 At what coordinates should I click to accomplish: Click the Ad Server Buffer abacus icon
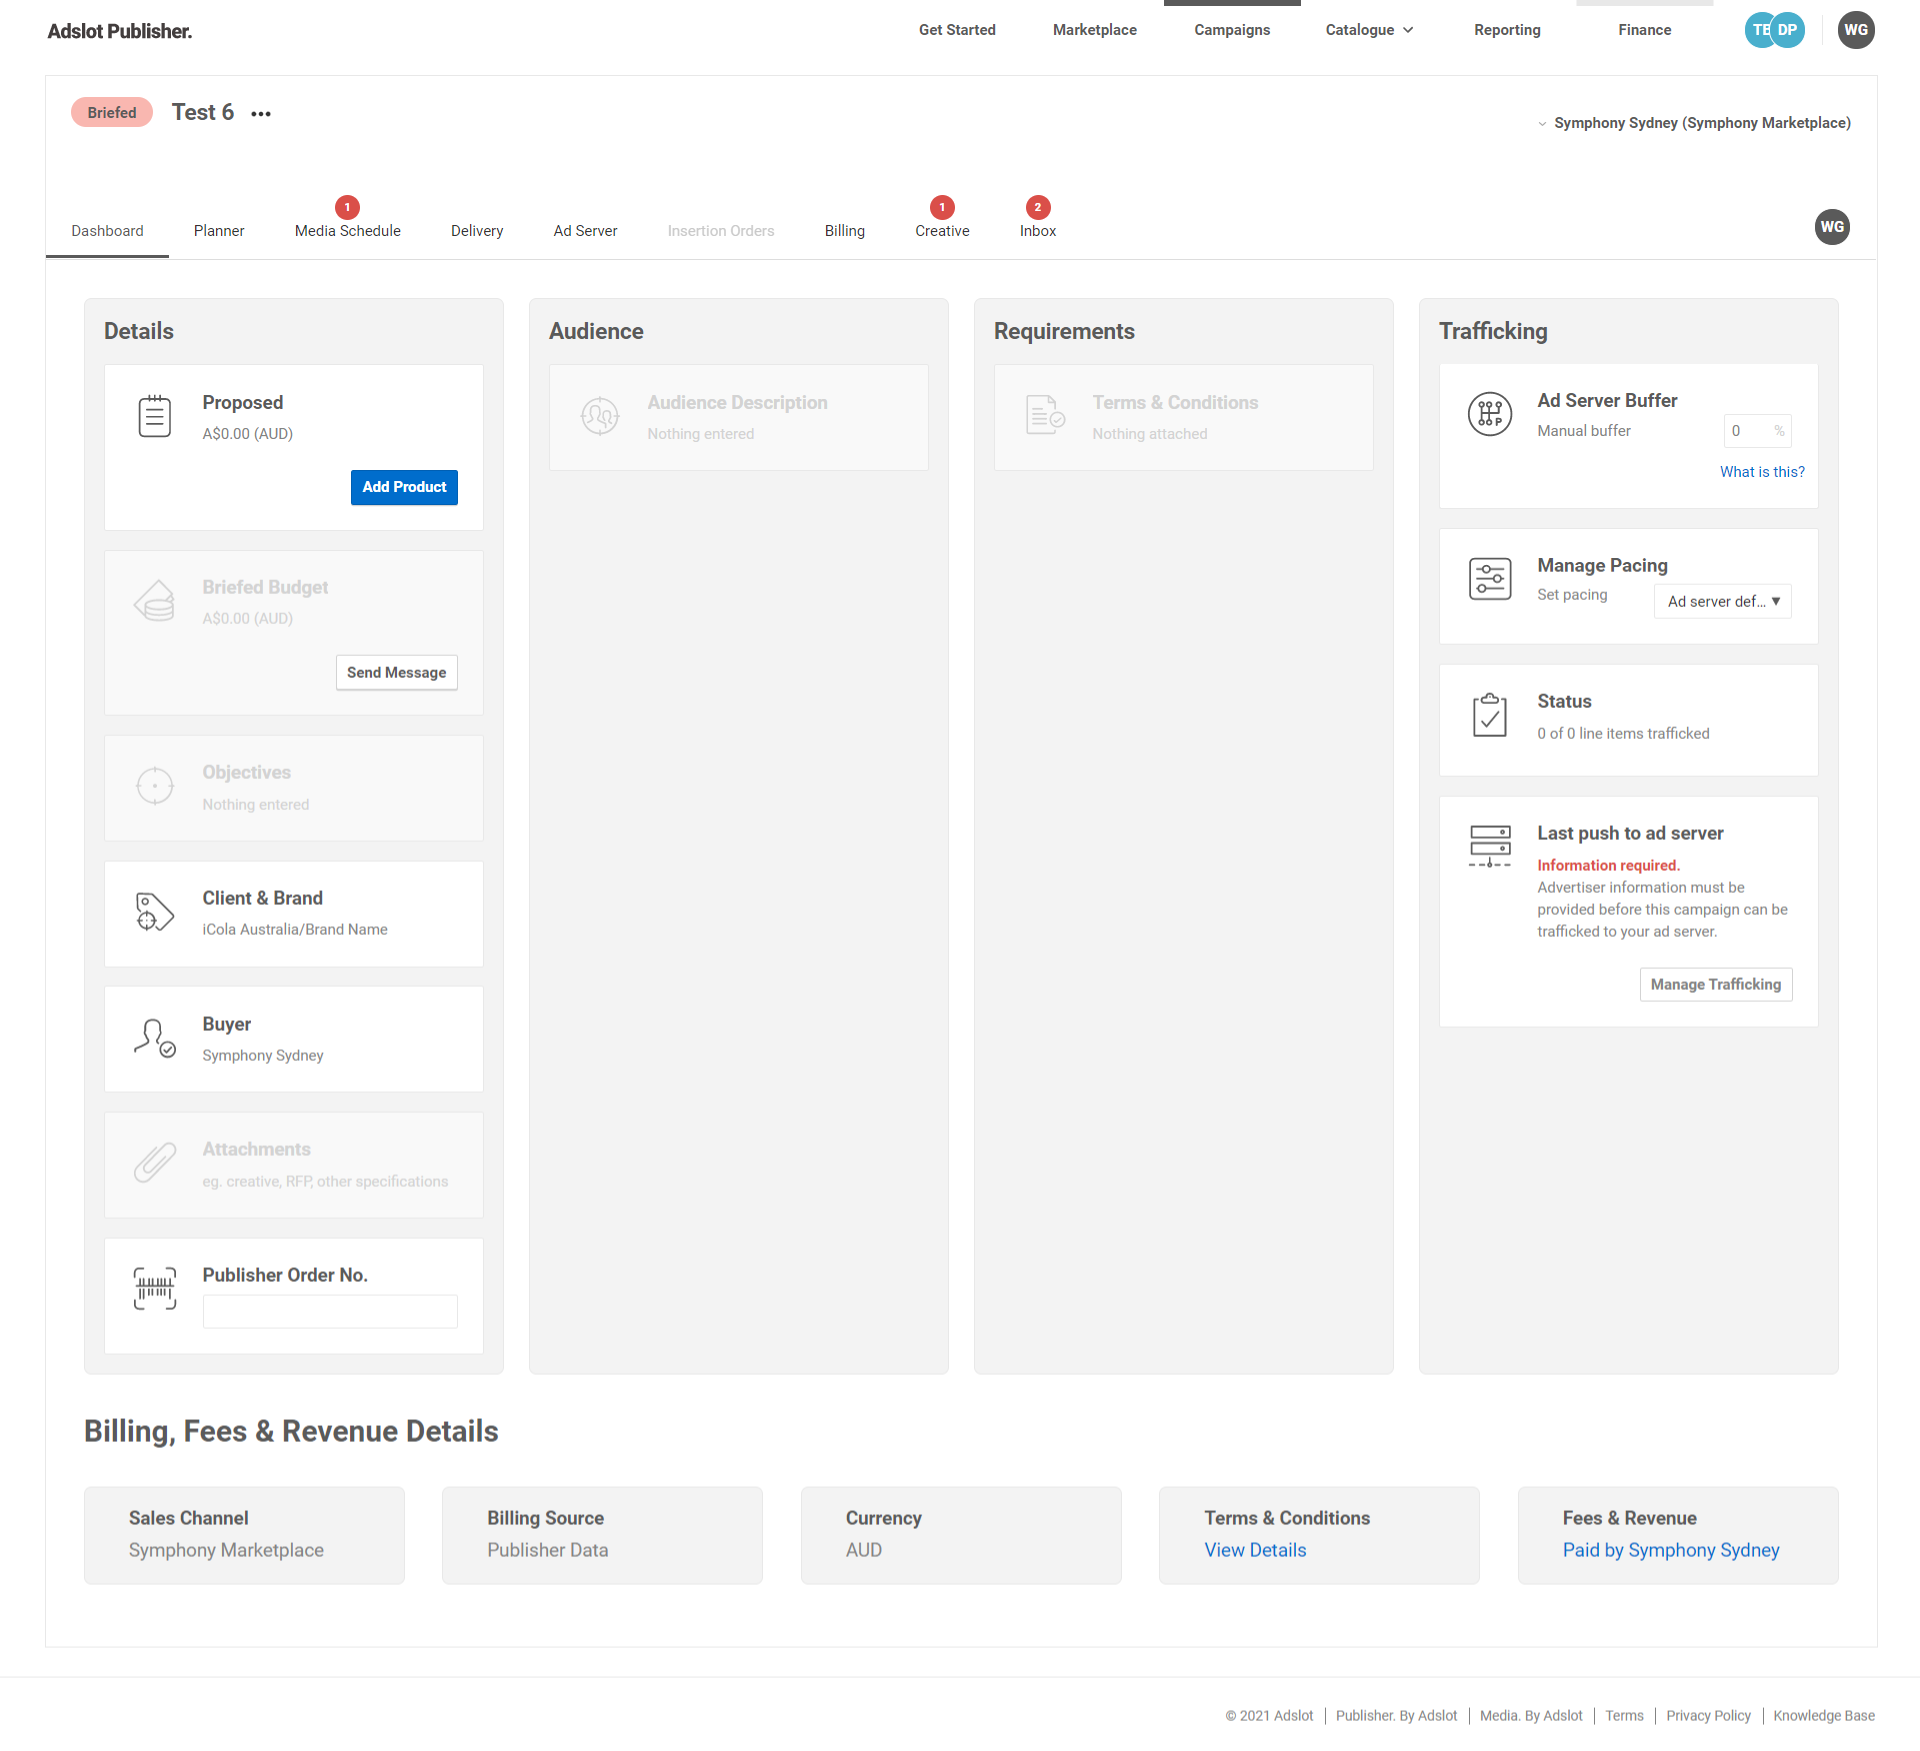point(1489,414)
